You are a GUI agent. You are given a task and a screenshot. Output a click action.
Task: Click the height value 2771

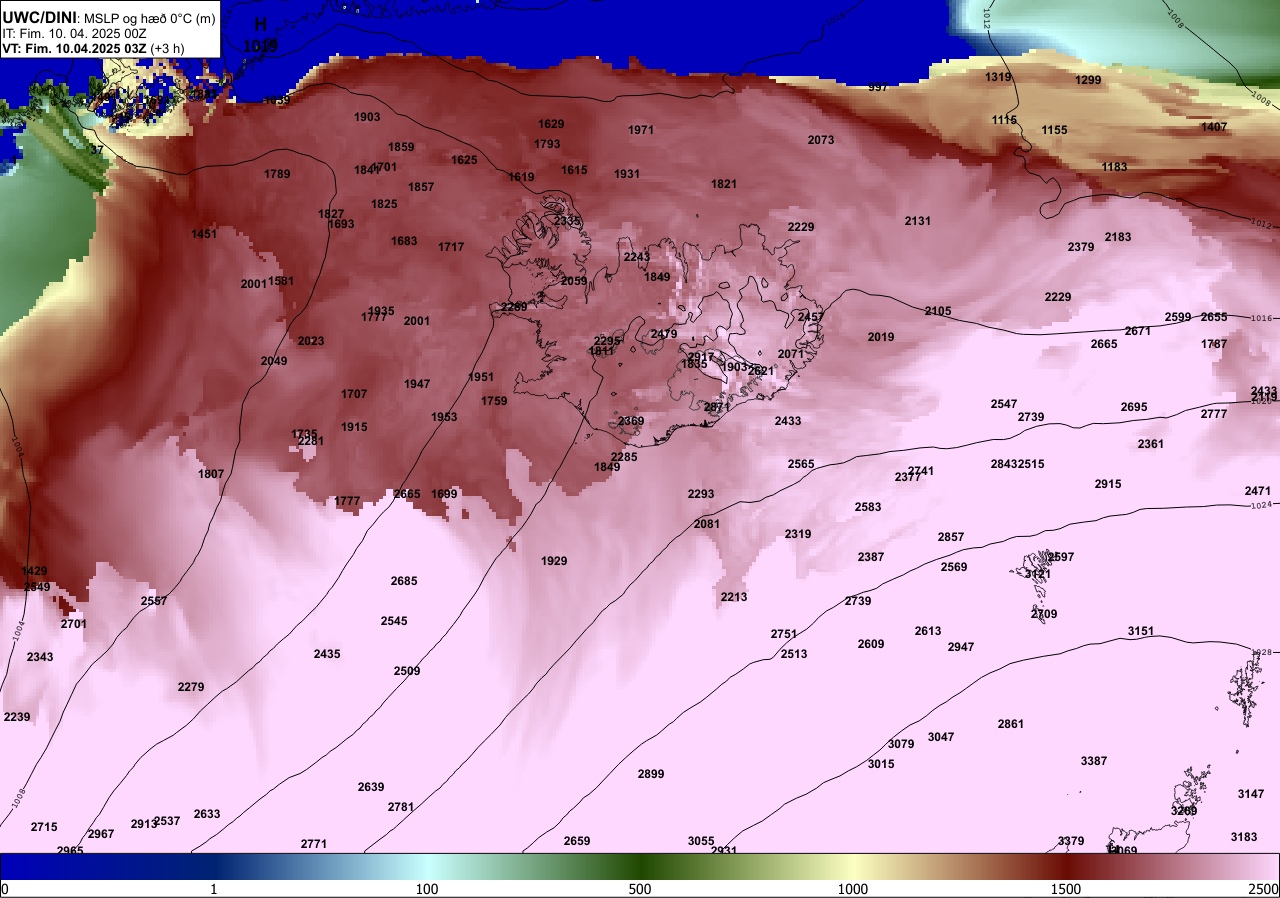pos(314,844)
